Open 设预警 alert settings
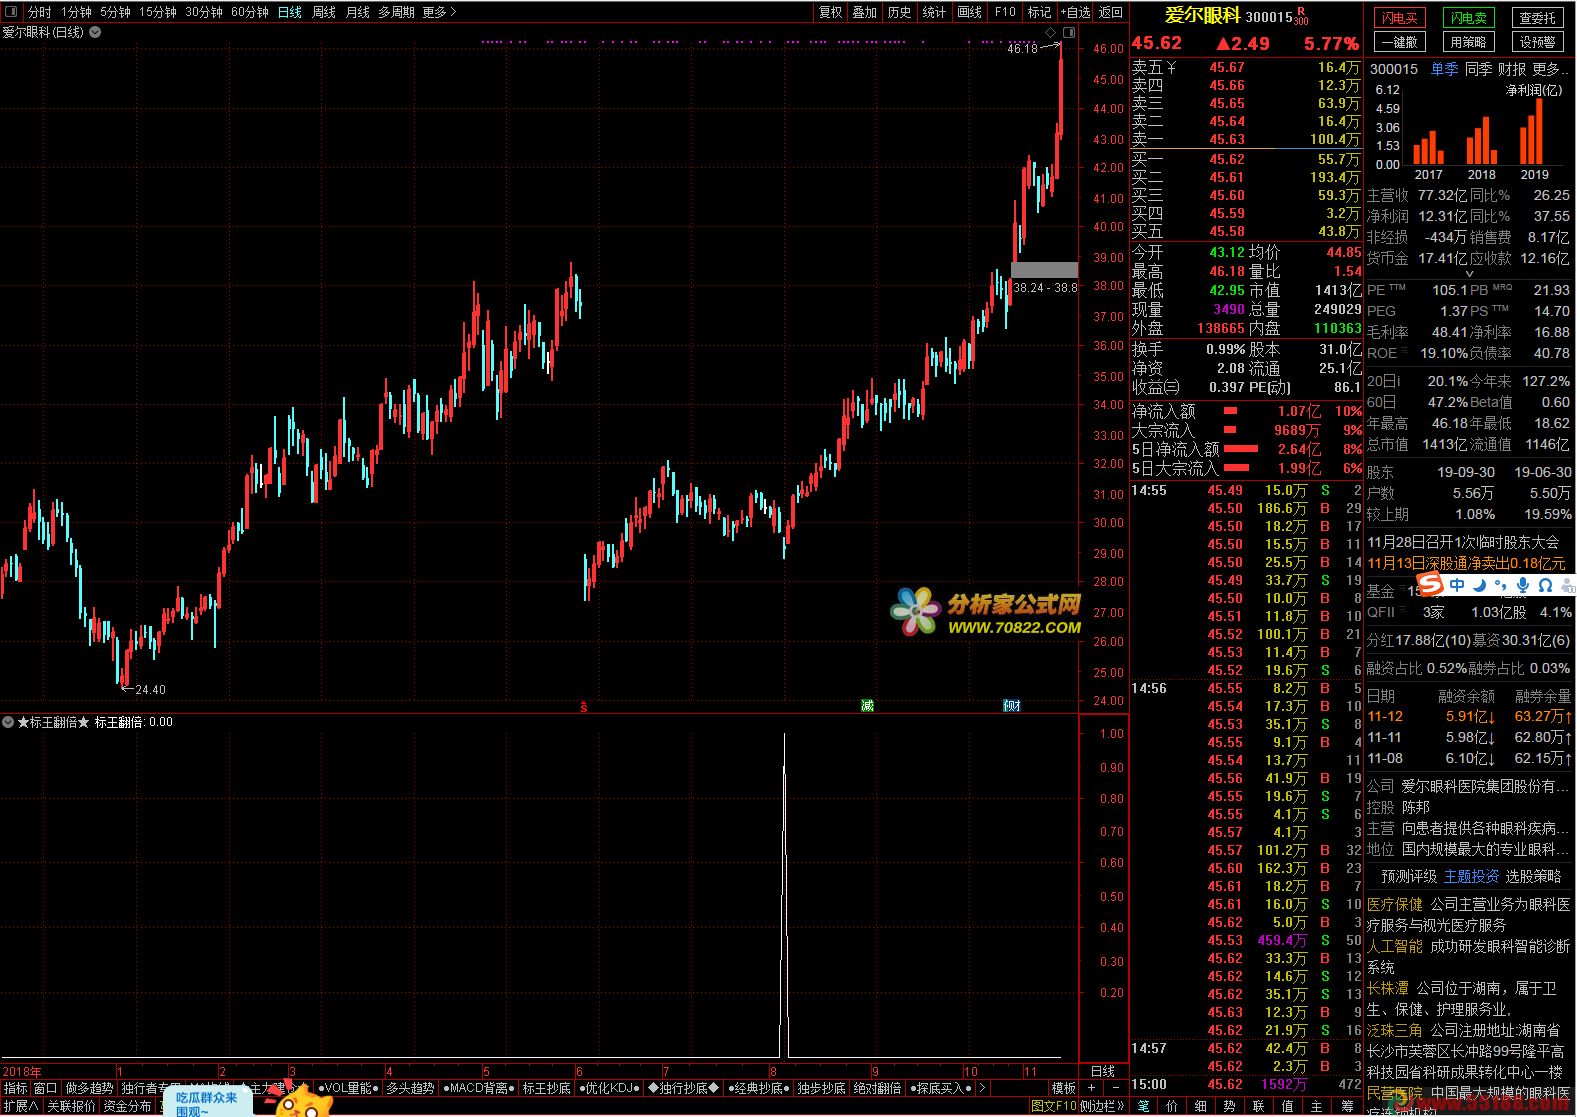The image size is (1577, 1117). pos(1537,42)
